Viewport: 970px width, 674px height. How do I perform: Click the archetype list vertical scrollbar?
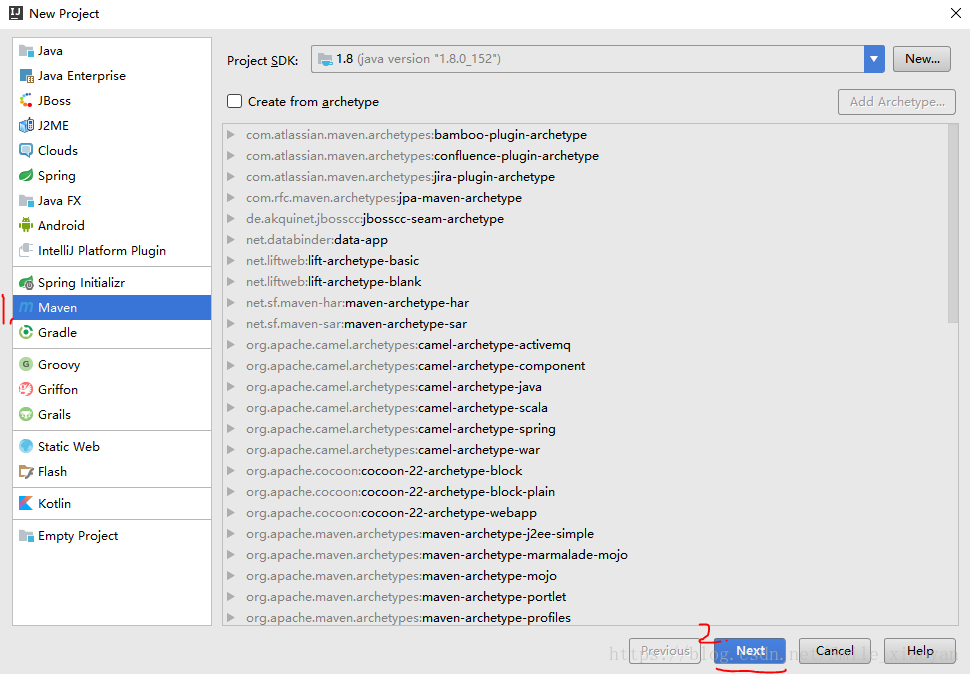953,223
